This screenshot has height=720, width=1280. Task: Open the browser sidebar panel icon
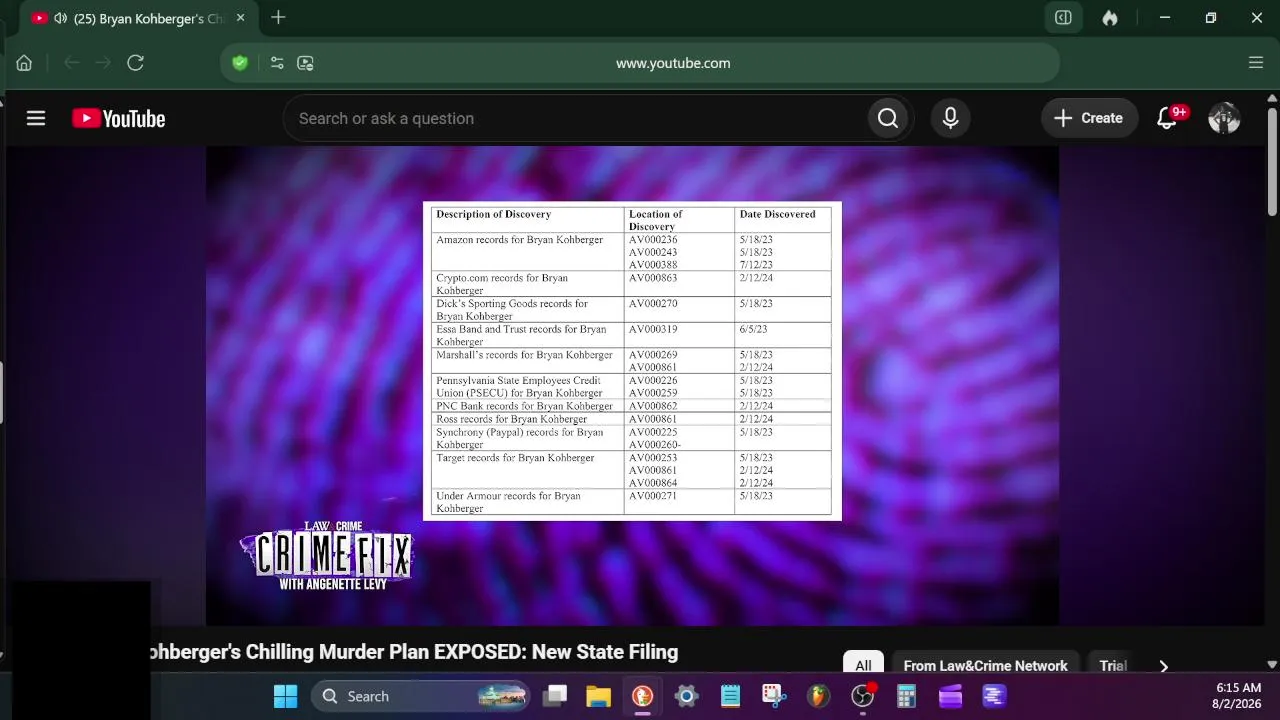click(1063, 18)
